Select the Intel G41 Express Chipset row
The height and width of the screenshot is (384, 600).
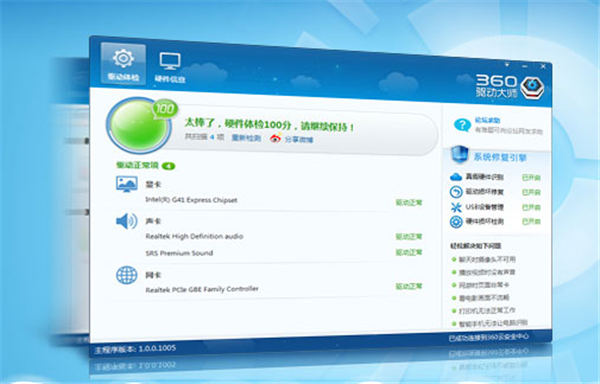[x=284, y=201]
